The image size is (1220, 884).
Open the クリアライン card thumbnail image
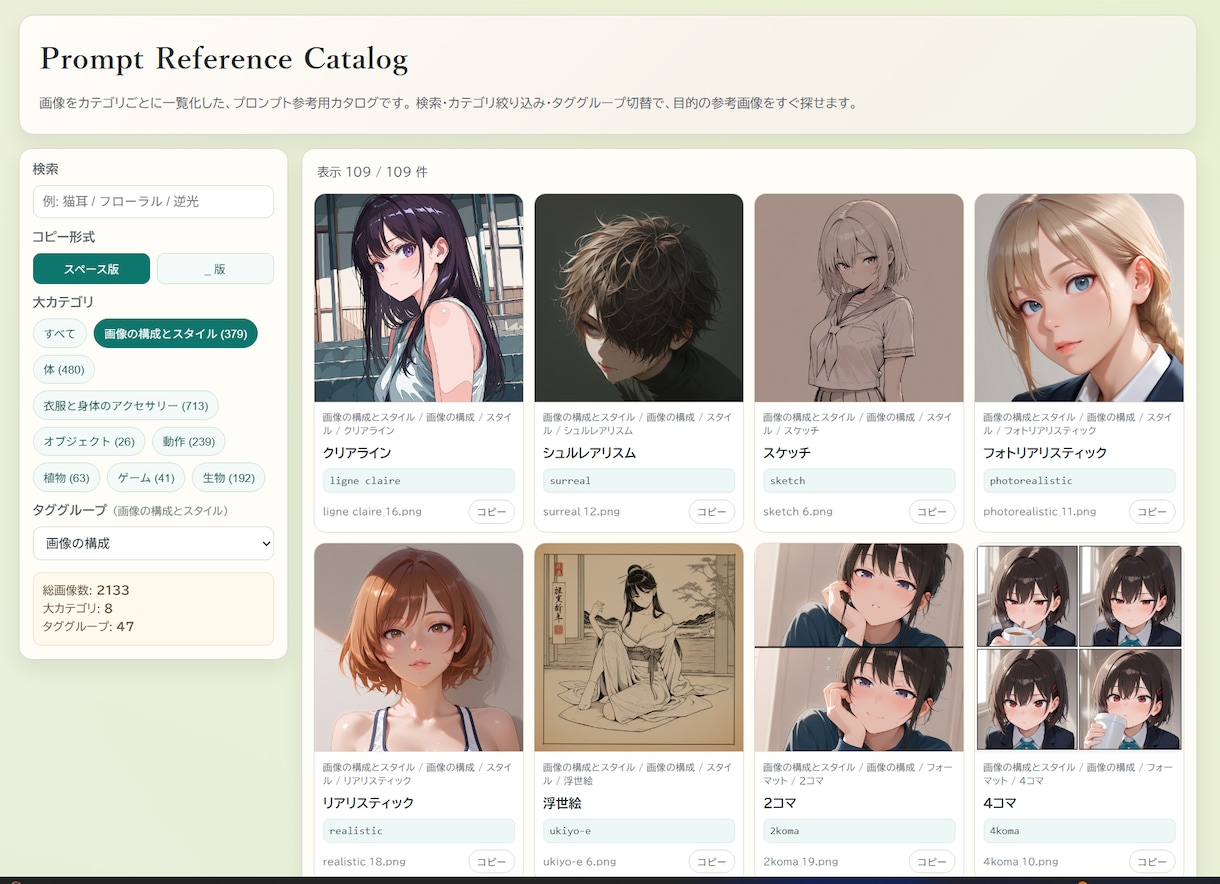click(419, 298)
